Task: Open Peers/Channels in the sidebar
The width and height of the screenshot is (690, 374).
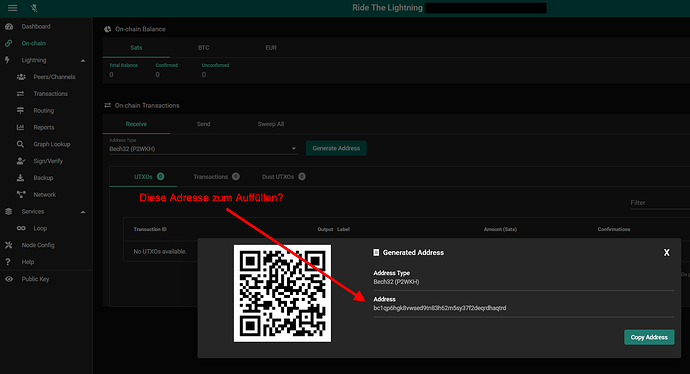Action: pos(54,77)
